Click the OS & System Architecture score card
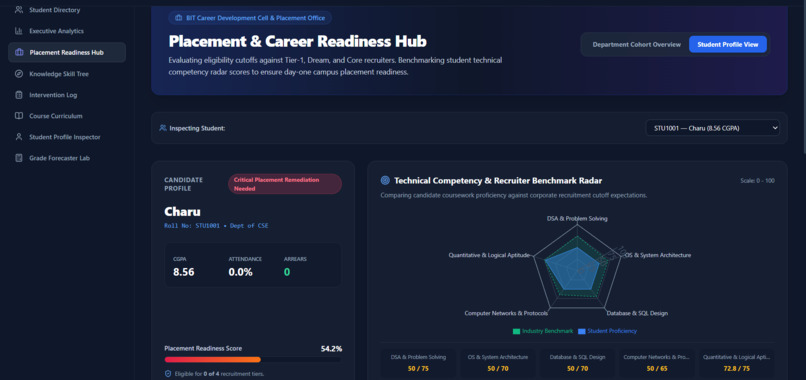This screenshot has width=806, height=380. click(498, 363)
